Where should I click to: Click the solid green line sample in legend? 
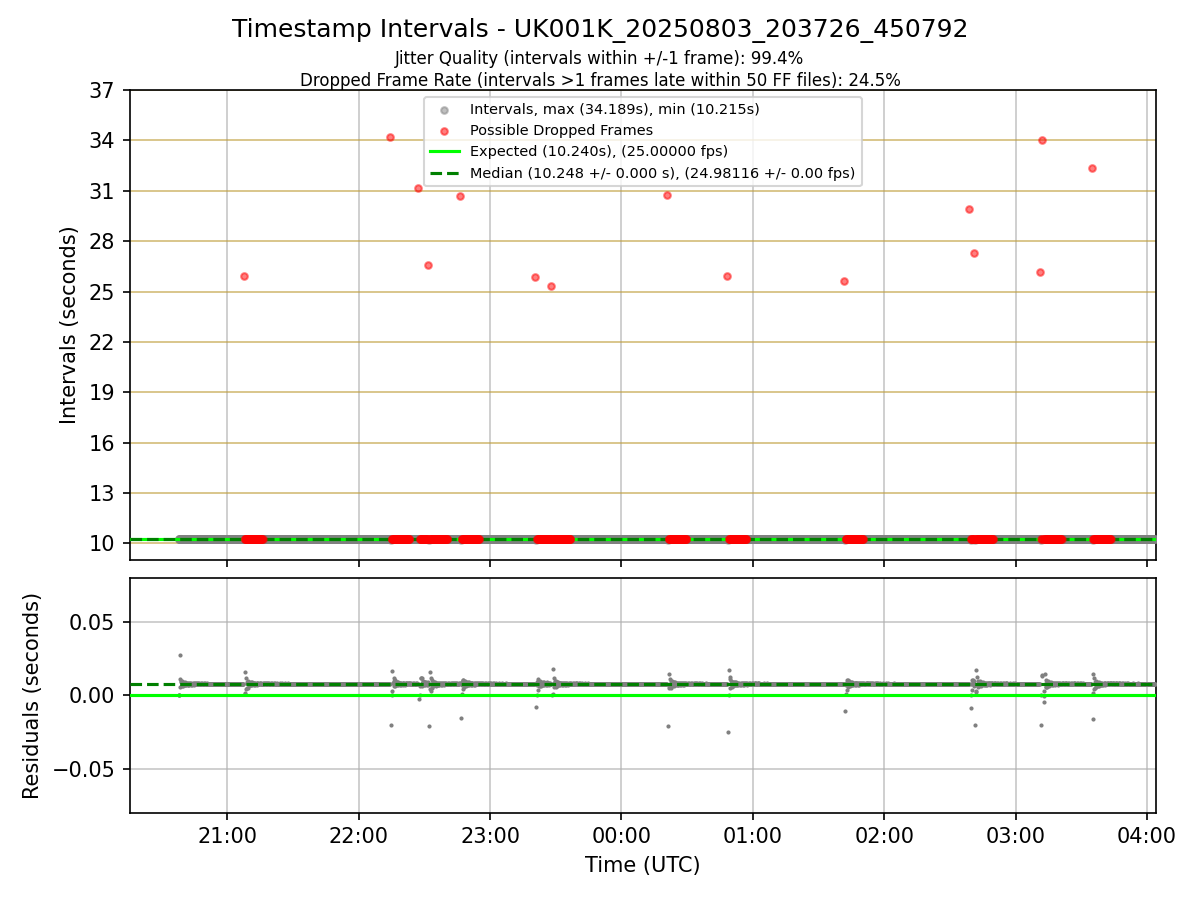click(x=445, y=152)
